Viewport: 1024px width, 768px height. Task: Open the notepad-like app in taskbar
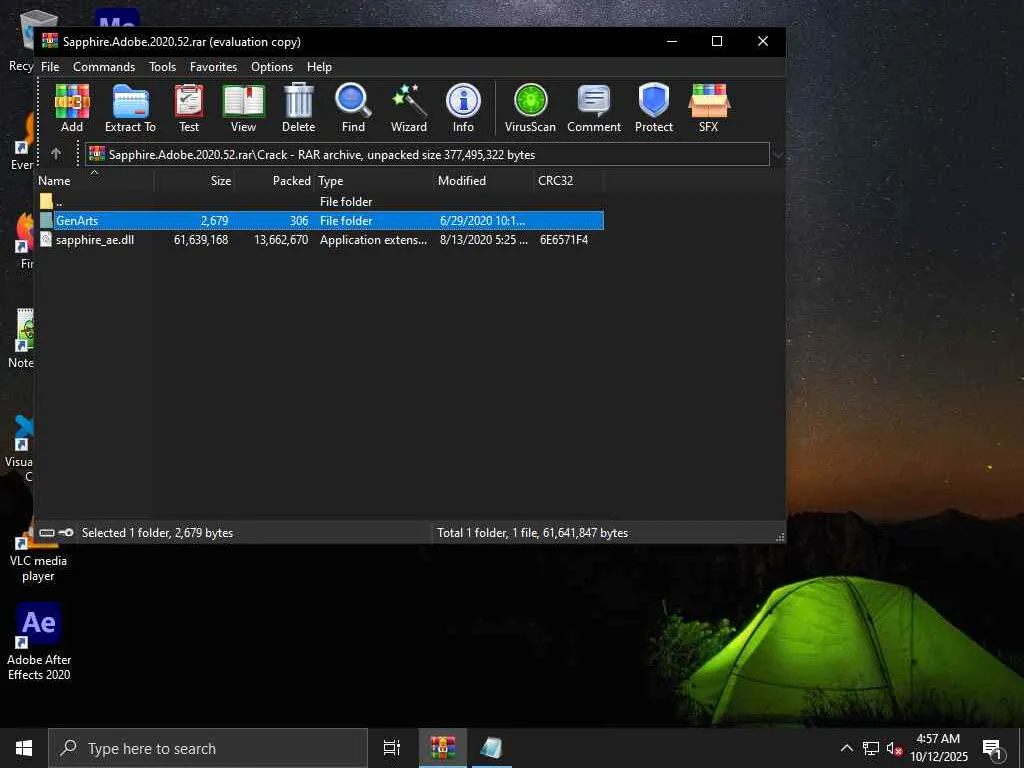[491, 748]
